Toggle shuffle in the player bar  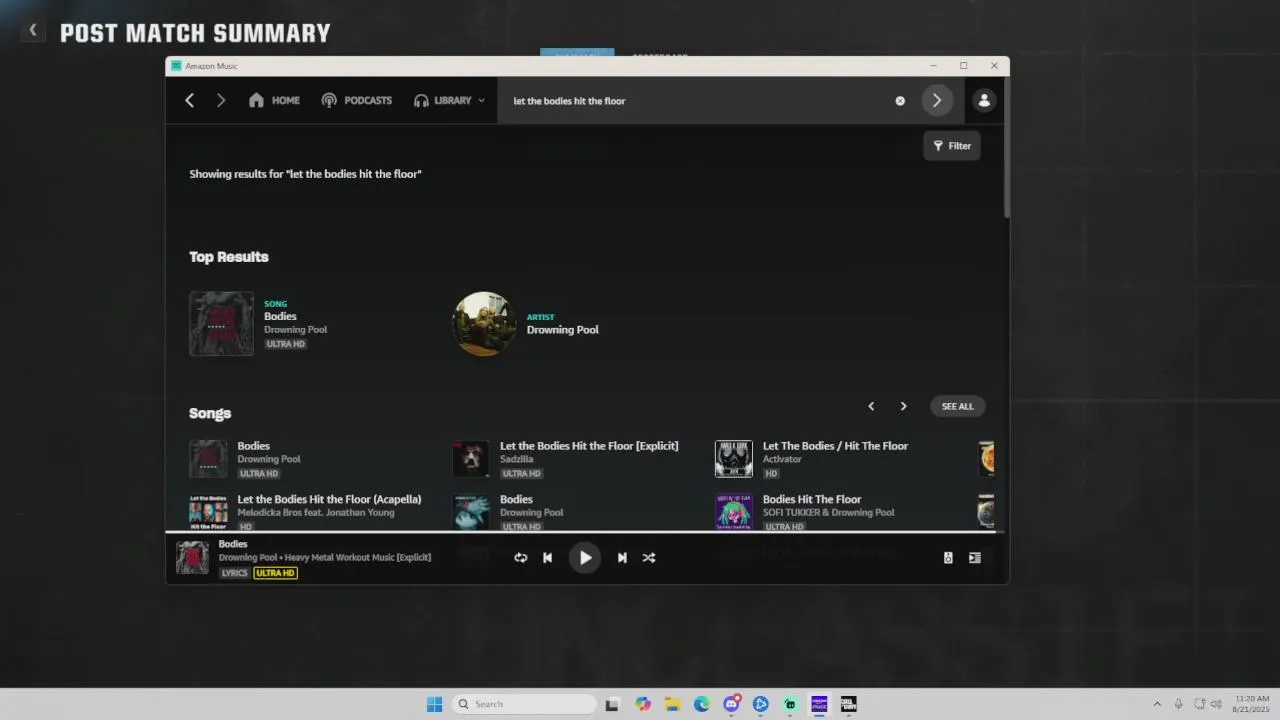[x=649, y=558]
